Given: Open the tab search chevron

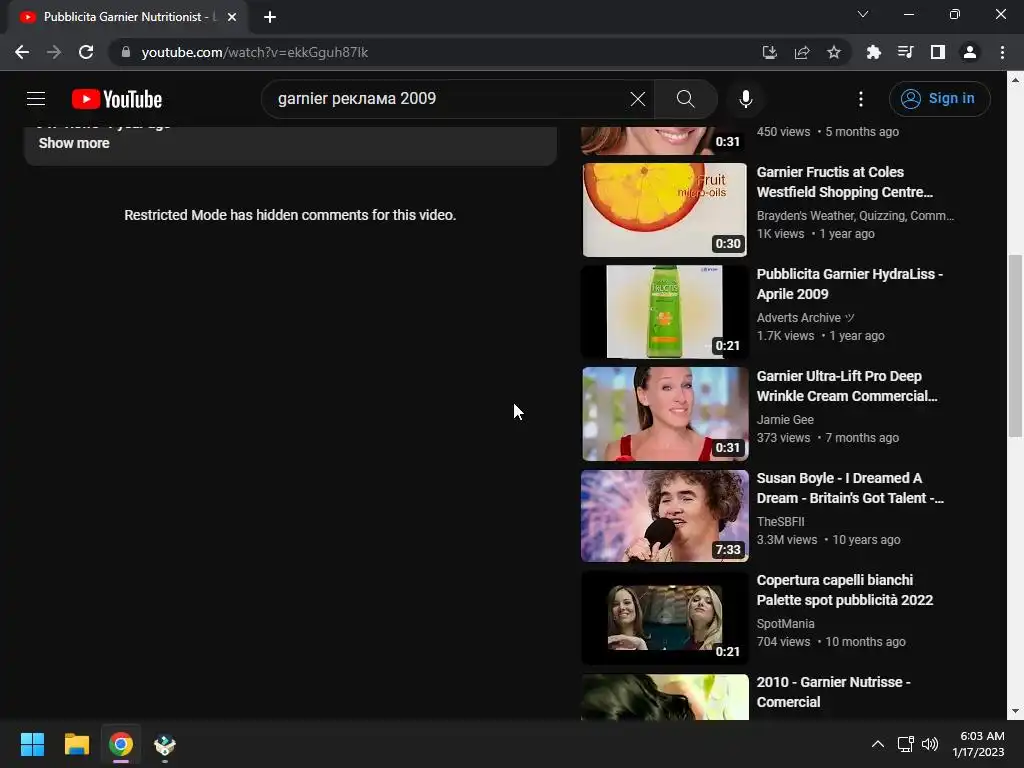Looking at the screenshot, I should point(863,14).
